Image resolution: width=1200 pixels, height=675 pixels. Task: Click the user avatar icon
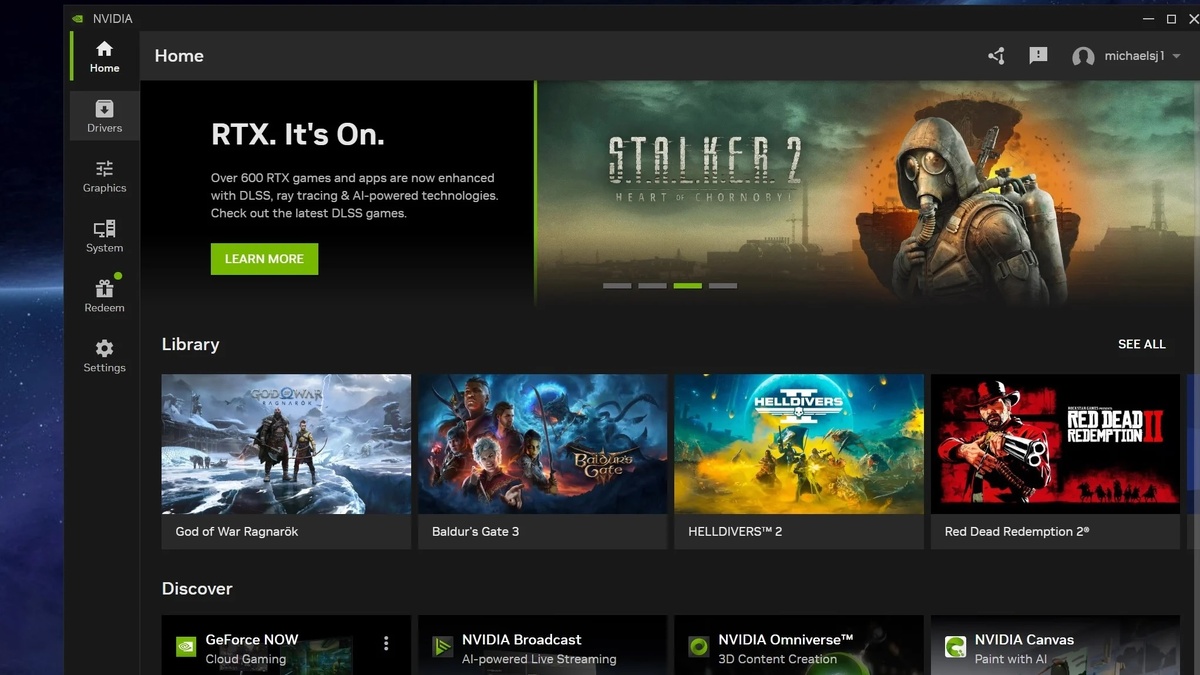(1083, 57)
